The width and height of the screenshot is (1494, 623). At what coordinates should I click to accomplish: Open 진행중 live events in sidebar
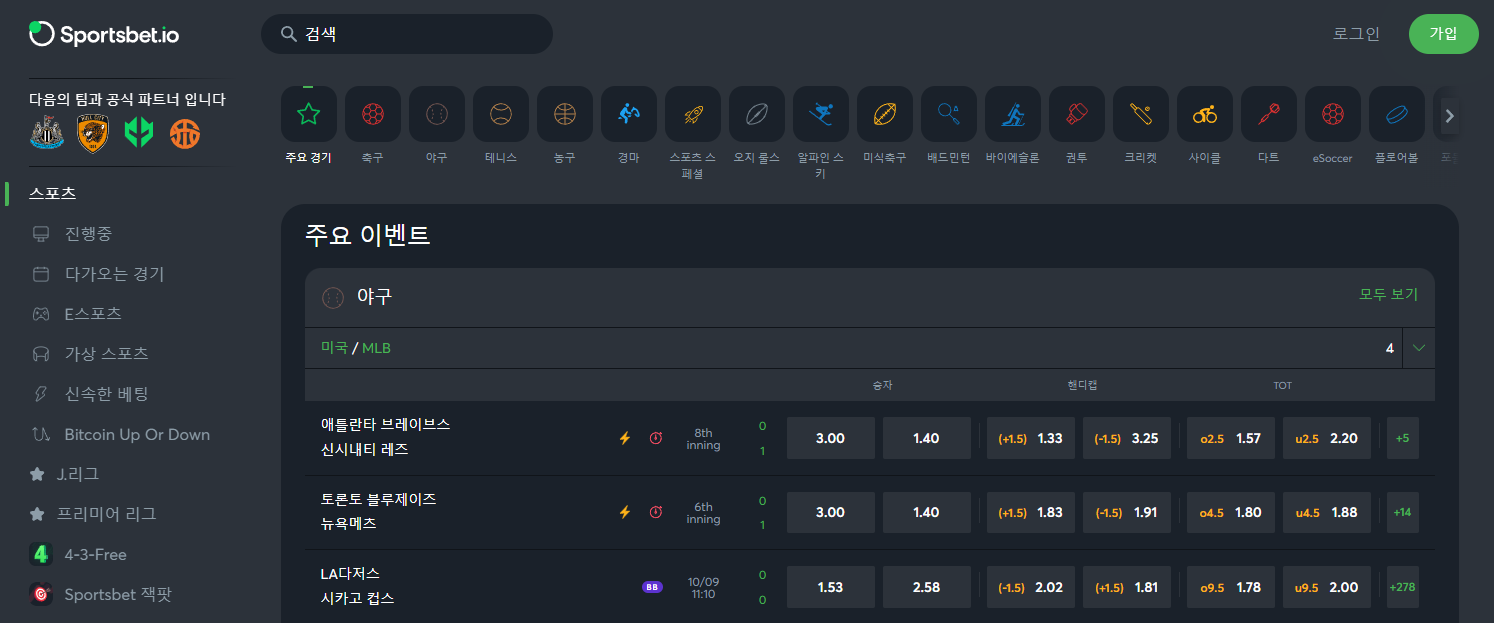coord(88,234)
